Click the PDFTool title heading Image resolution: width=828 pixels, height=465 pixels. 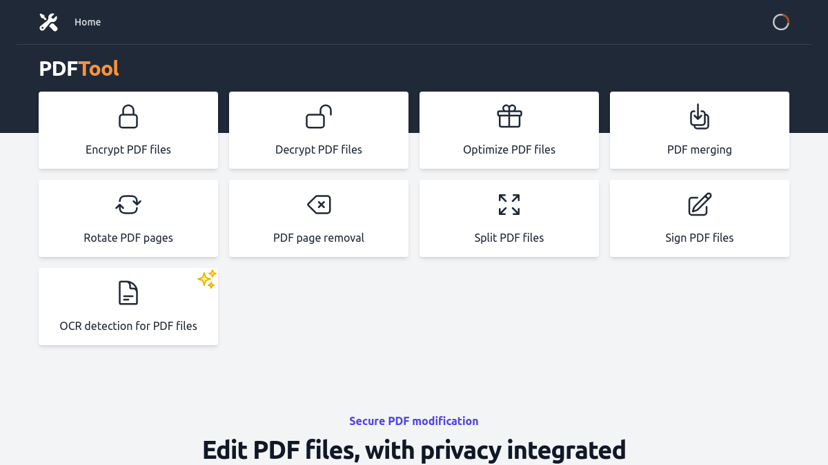click(79, 69)
